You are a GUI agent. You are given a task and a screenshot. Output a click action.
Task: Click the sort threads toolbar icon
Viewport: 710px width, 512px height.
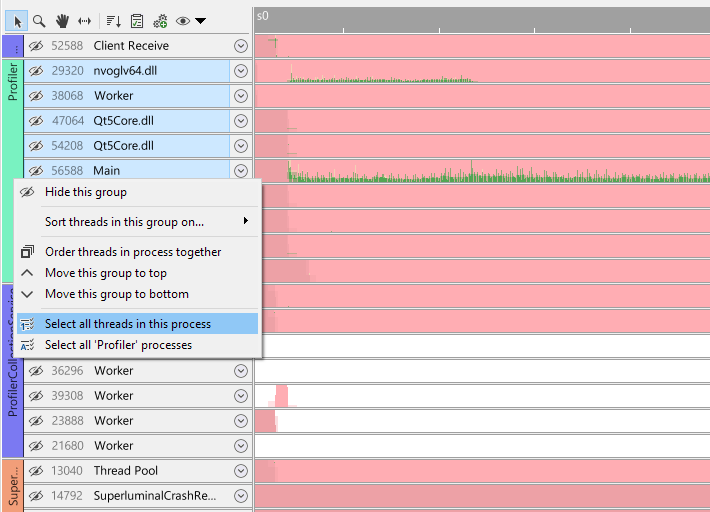tap(113, 20)
